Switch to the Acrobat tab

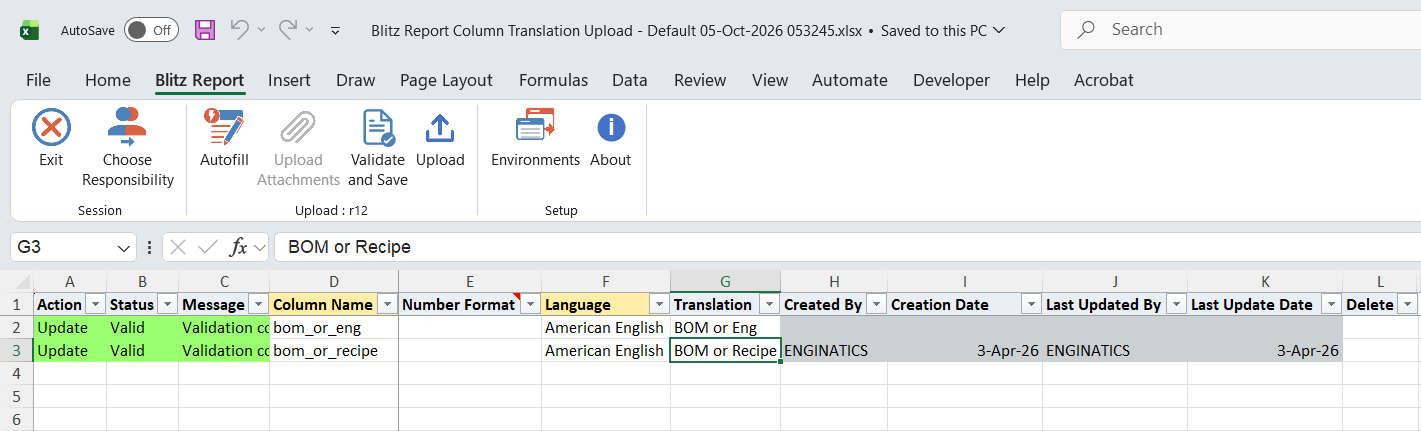click(1104, 80)
